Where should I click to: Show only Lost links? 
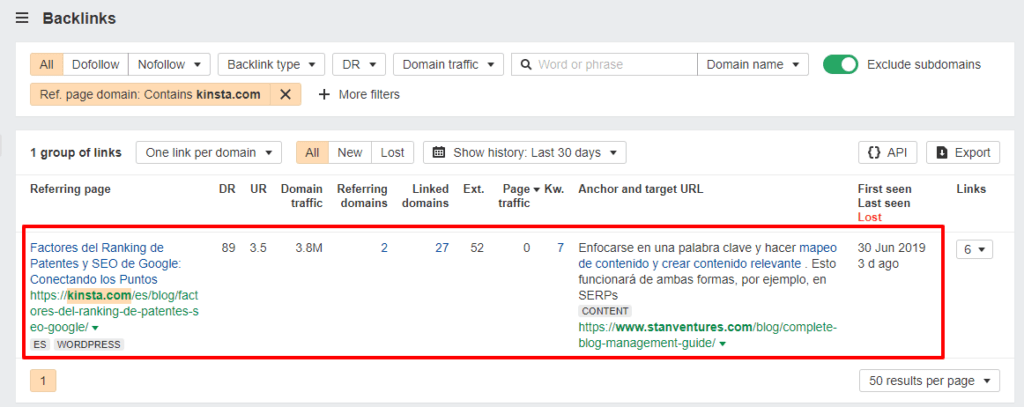[x=392, y=152]
